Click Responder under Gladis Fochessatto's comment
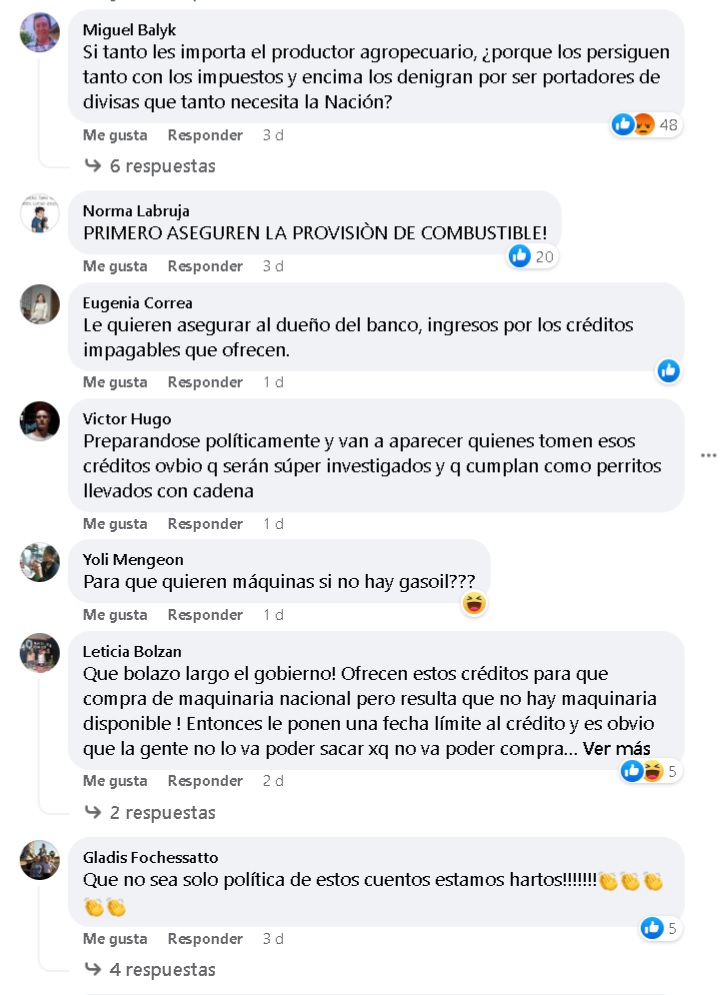This screenshot has width=727, height=995. pos(205,939)
